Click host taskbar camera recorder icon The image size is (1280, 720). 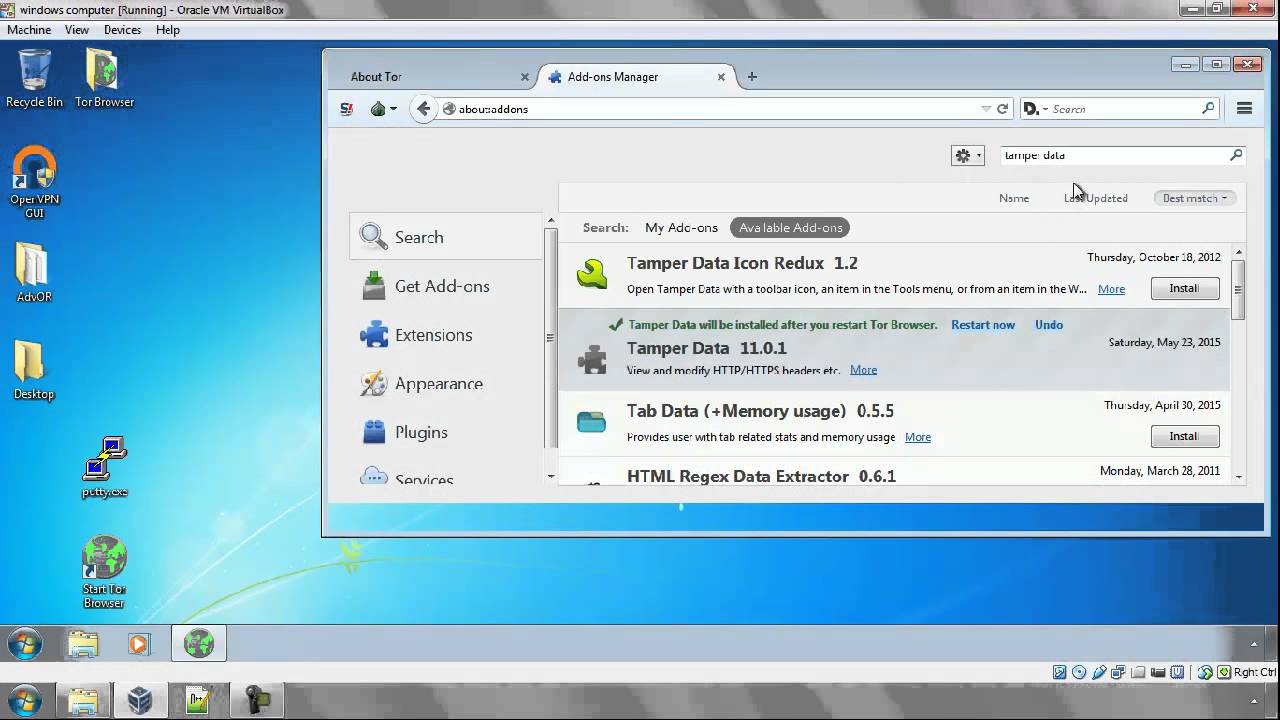[x=257, y=700]
